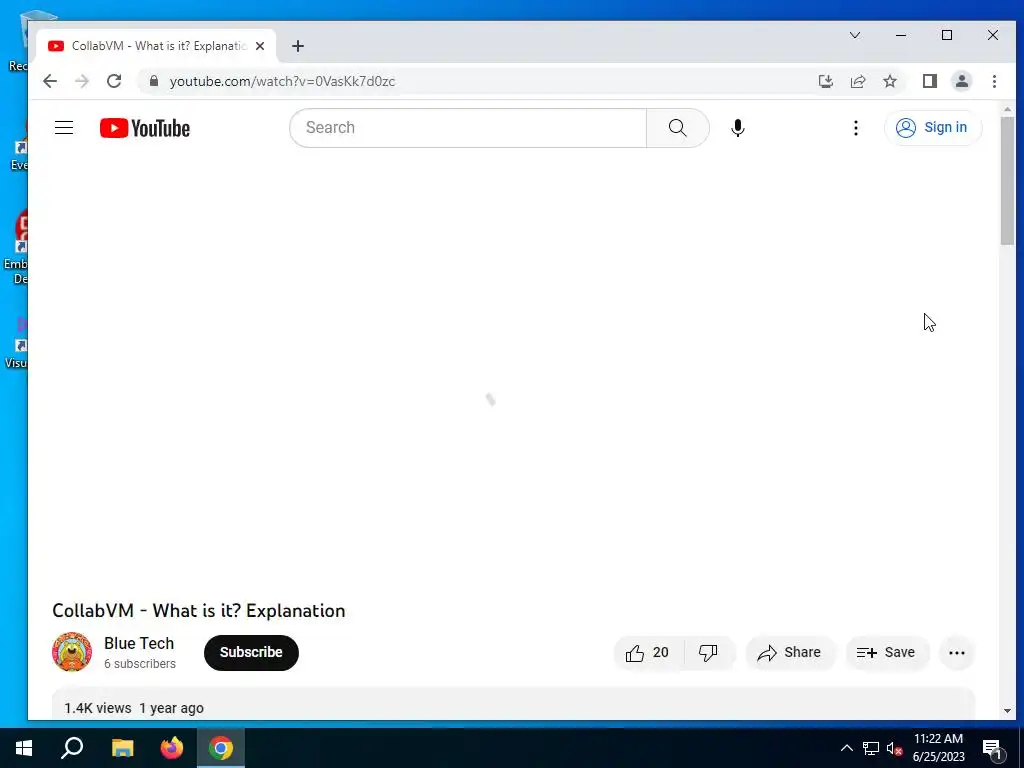The width and height of the screenshot is (1024, 768).
Task: Click the Sign in button
Action: 933,127
